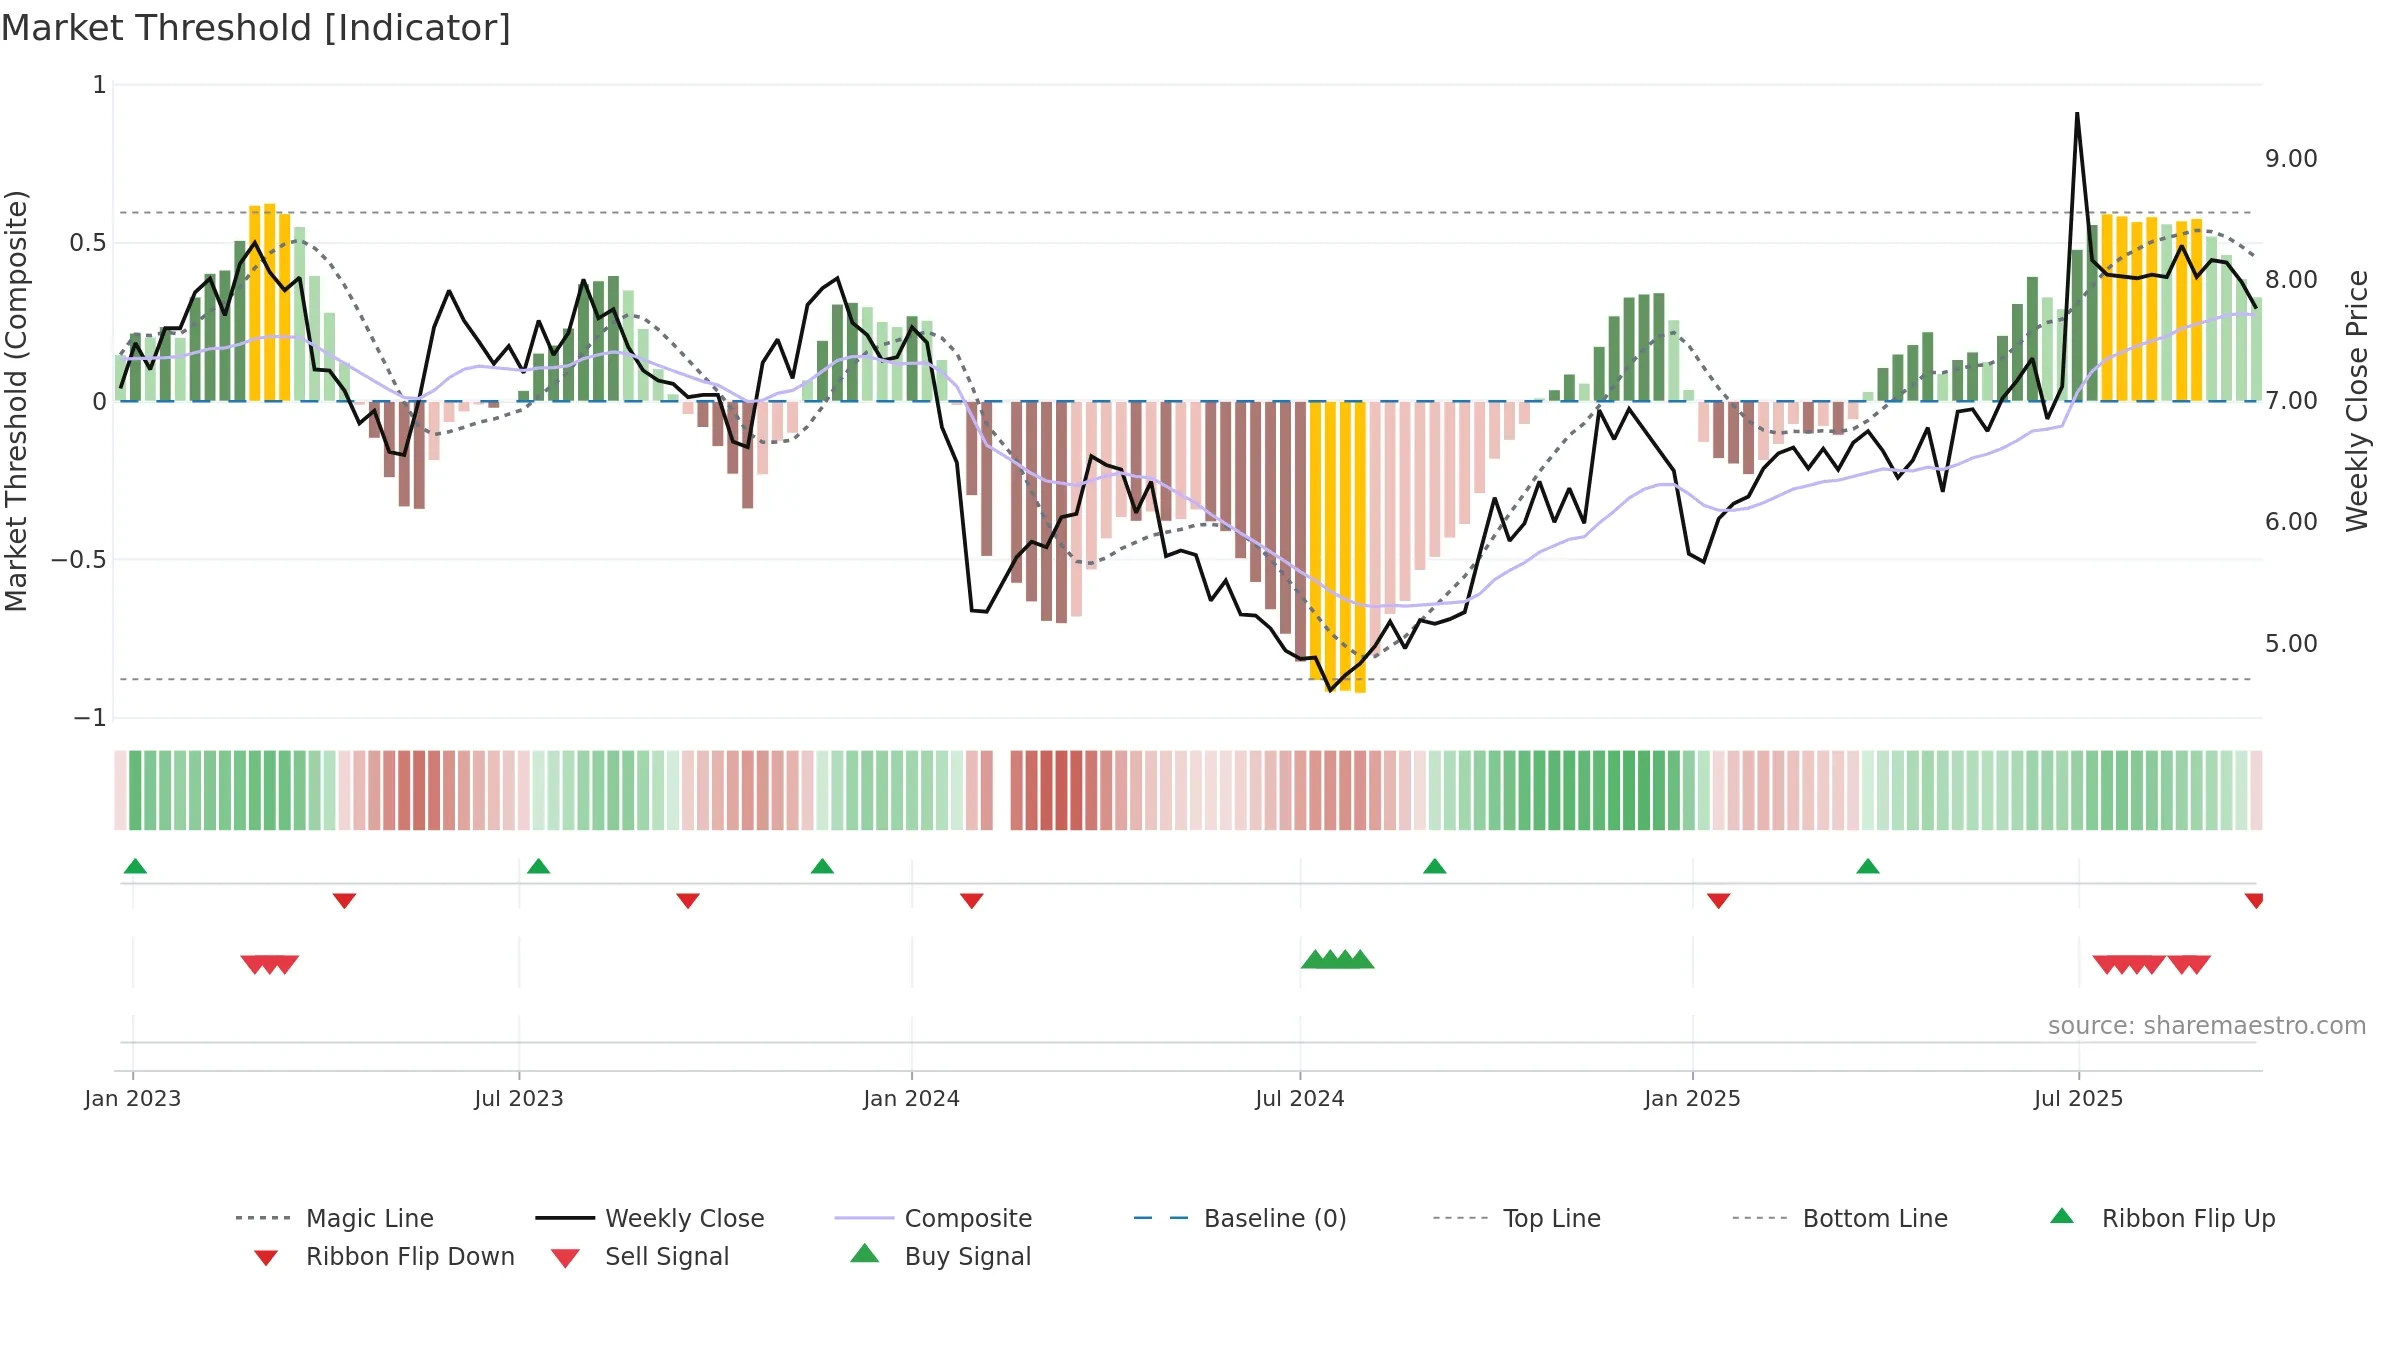2400x1350 pixels.
Task: Click the 7.00 price tick on right axis
Action: [2291, 401]
